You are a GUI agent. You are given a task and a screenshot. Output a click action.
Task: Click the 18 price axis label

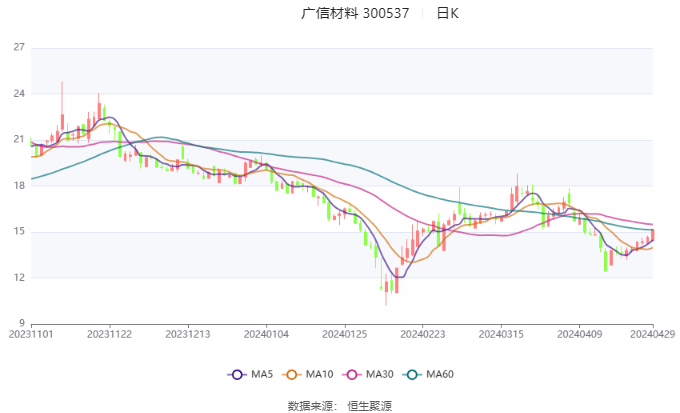[x=19, y=186]
